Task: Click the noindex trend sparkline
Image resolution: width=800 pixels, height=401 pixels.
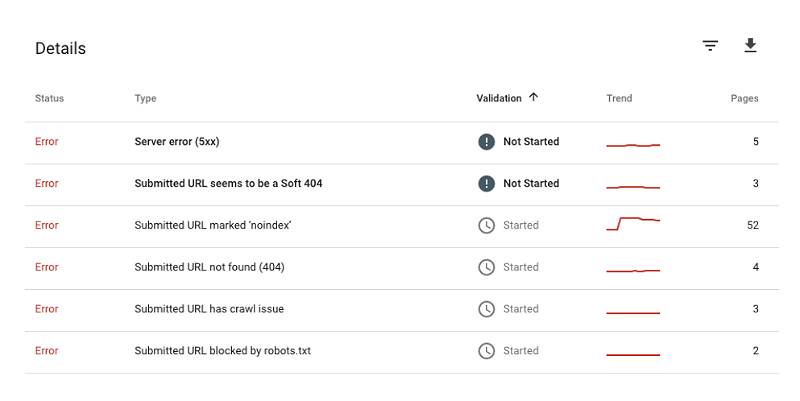Action: click(x=633, y=223)
